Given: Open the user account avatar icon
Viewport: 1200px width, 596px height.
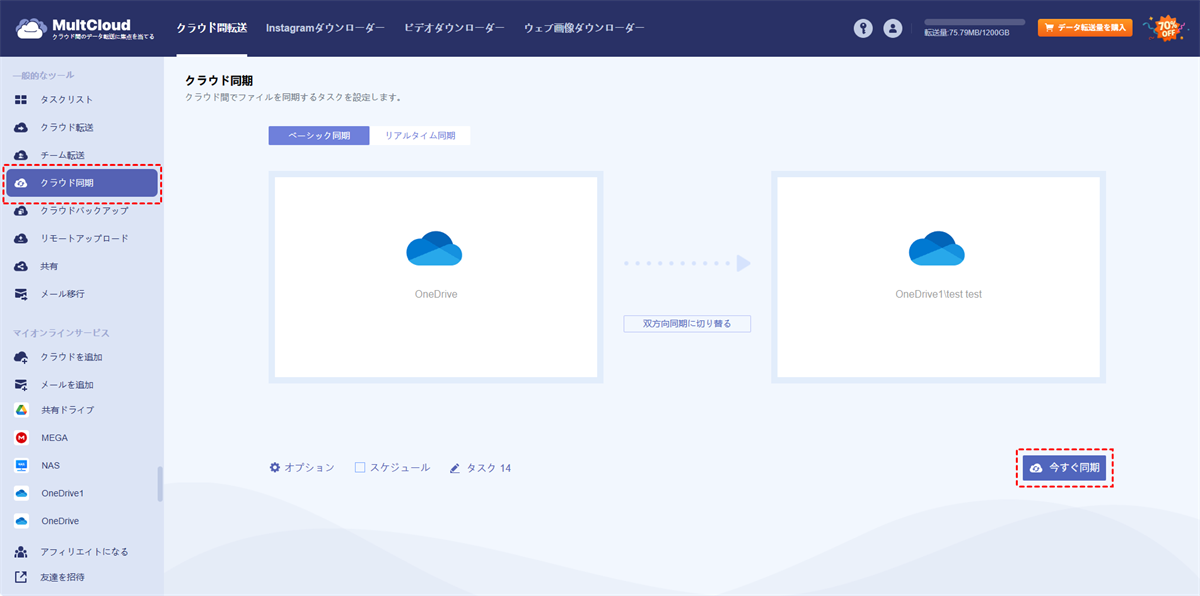Looking at the screenshot, I should (x=893, y=29).
